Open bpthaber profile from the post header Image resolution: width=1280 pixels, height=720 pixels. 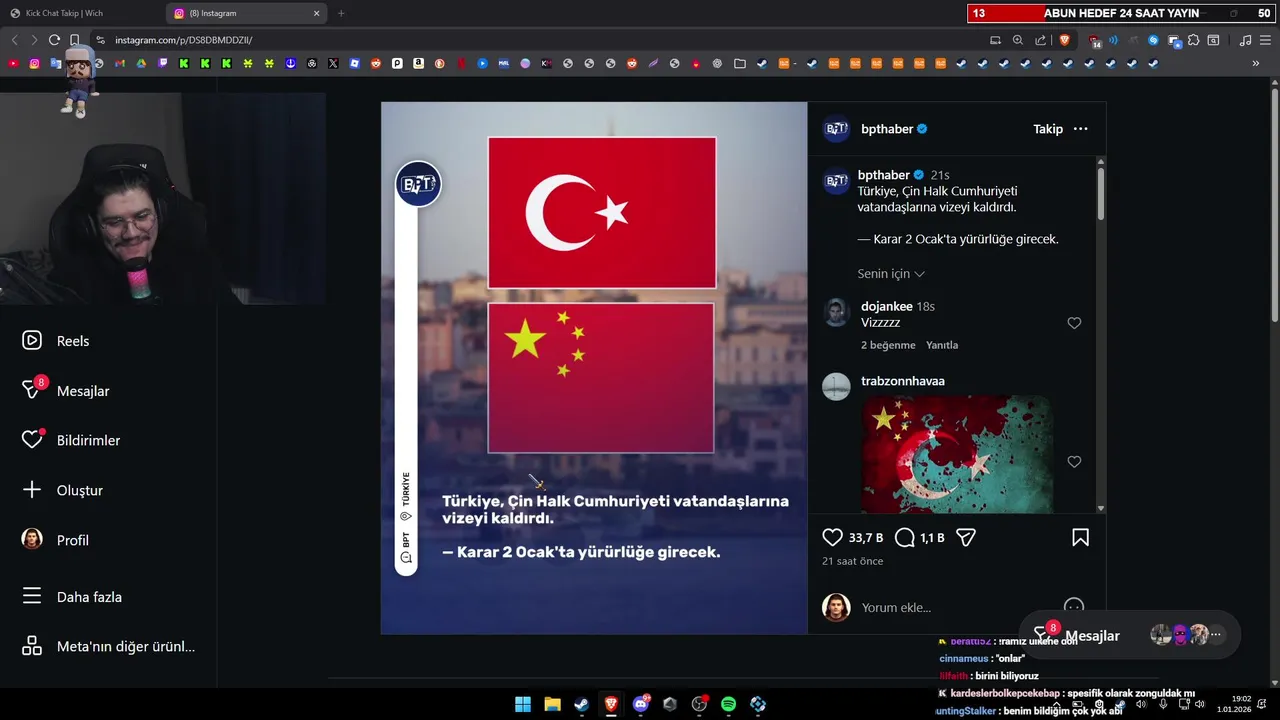click(x=885, y=129)
